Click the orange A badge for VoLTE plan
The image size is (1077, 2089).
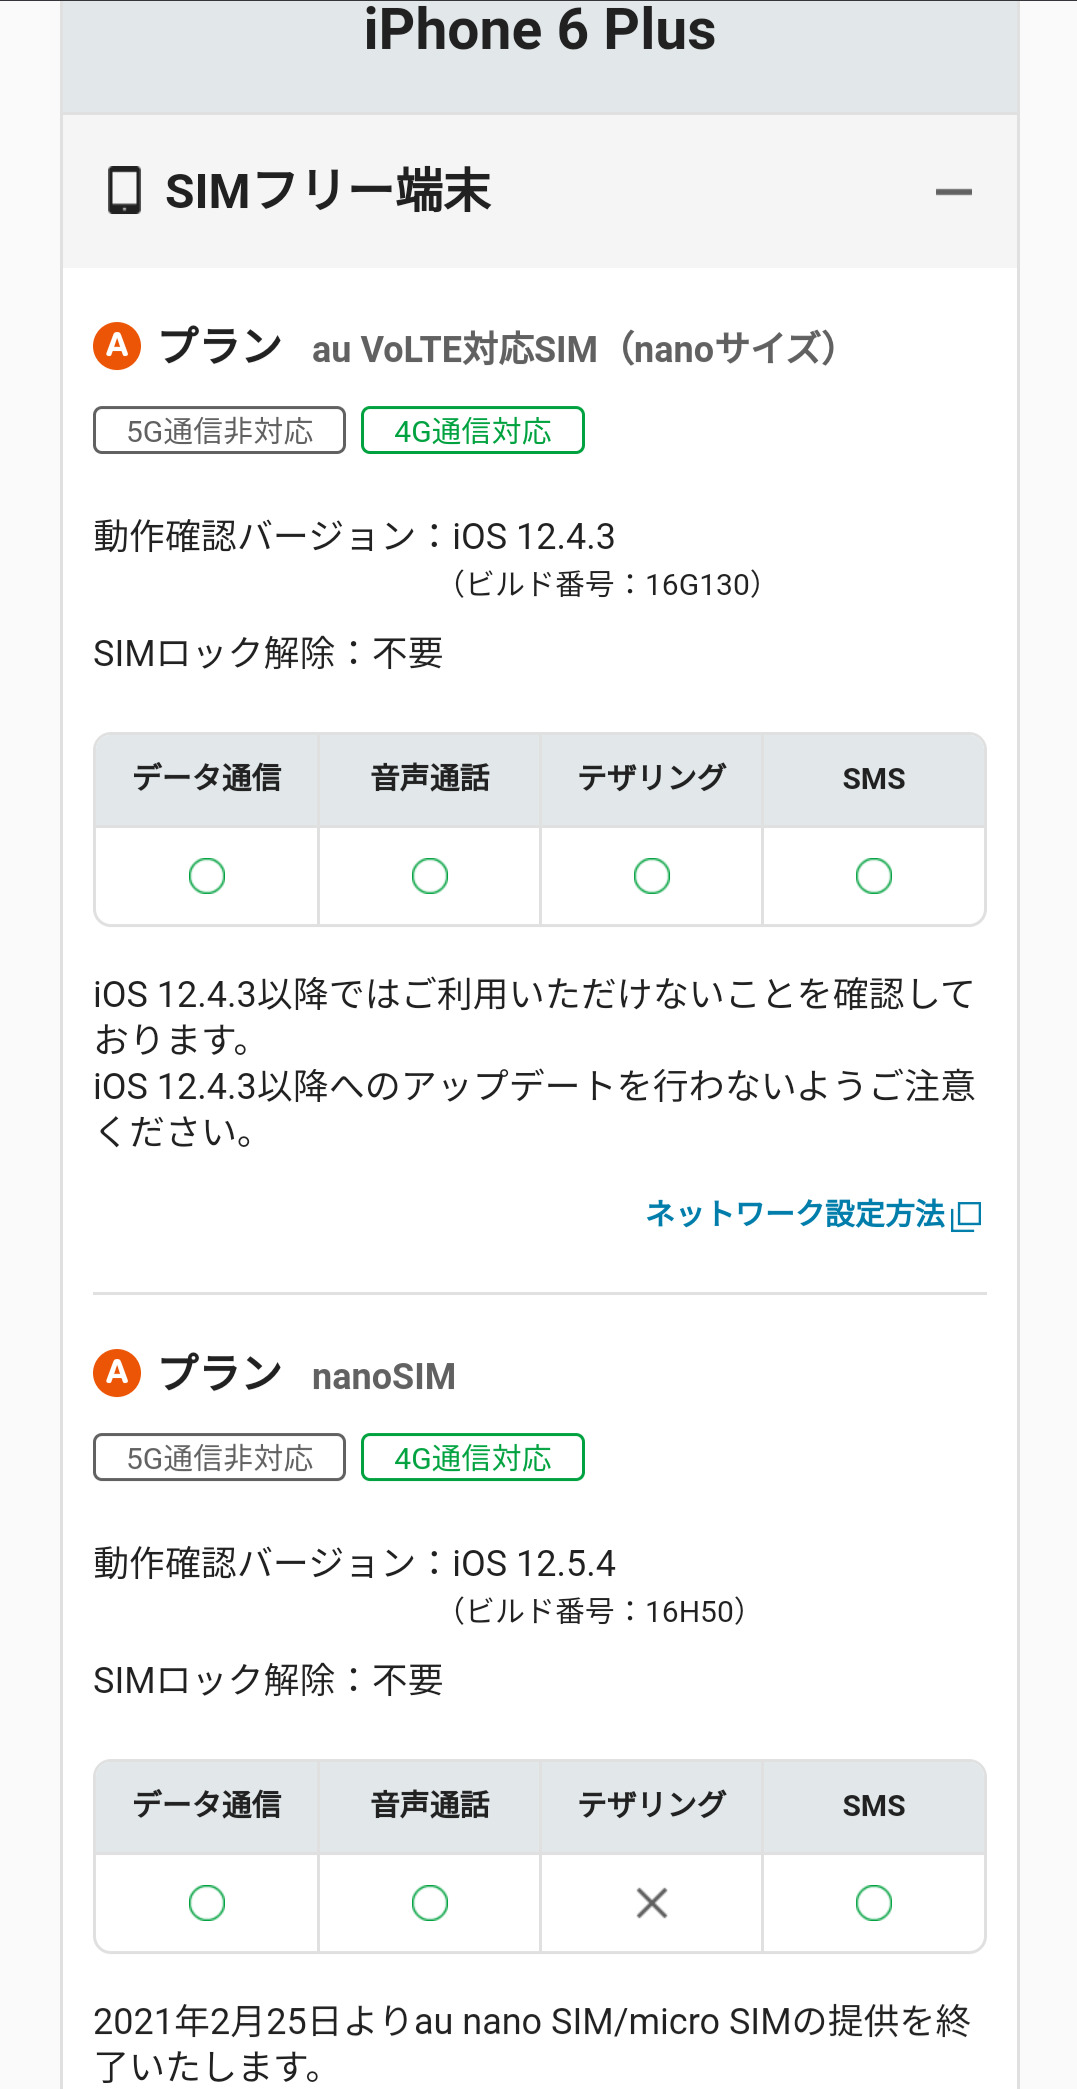117,346
